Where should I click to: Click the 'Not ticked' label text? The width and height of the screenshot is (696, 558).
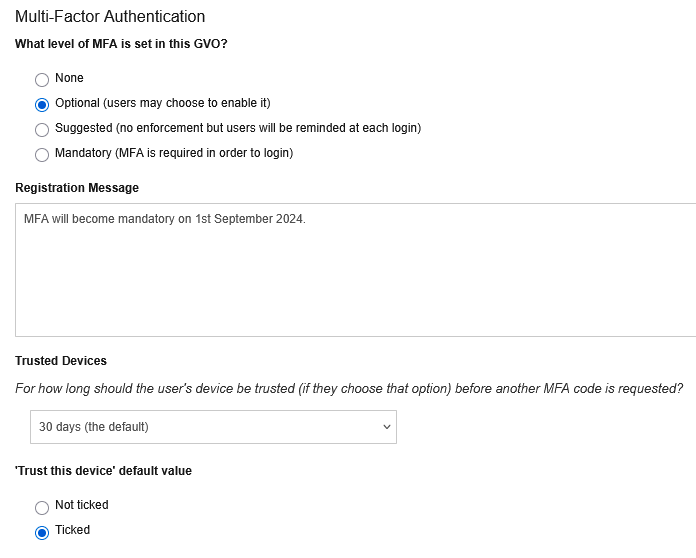coord(82,505)
